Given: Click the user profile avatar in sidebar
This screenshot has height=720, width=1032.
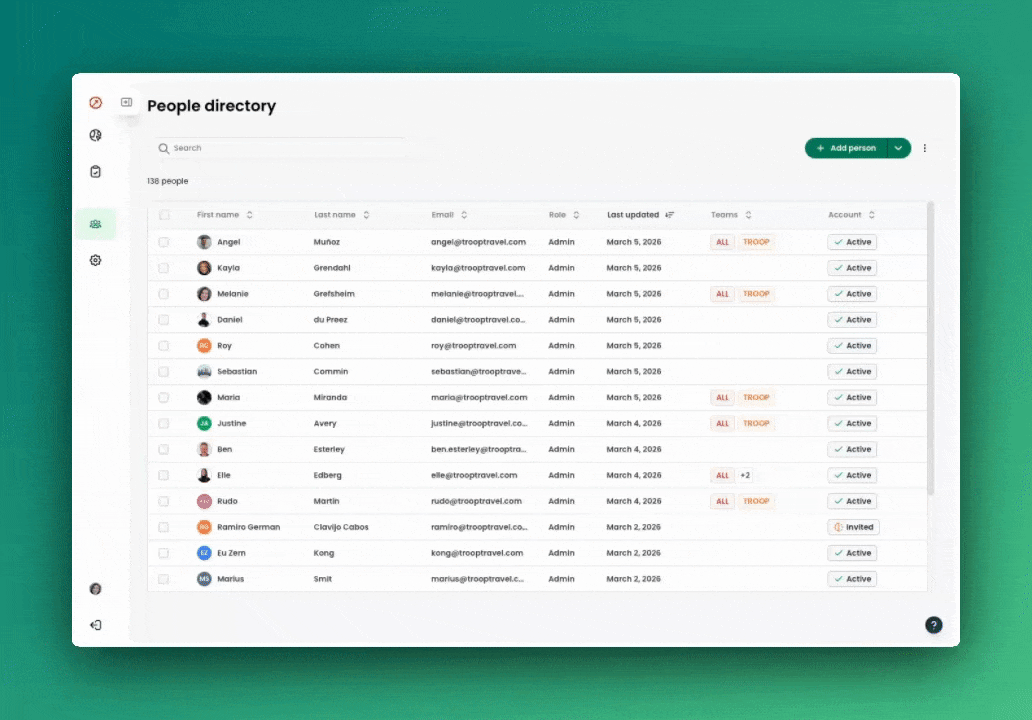Looking at the screenshot, I should pyautogui.click(x=95, y=589).
